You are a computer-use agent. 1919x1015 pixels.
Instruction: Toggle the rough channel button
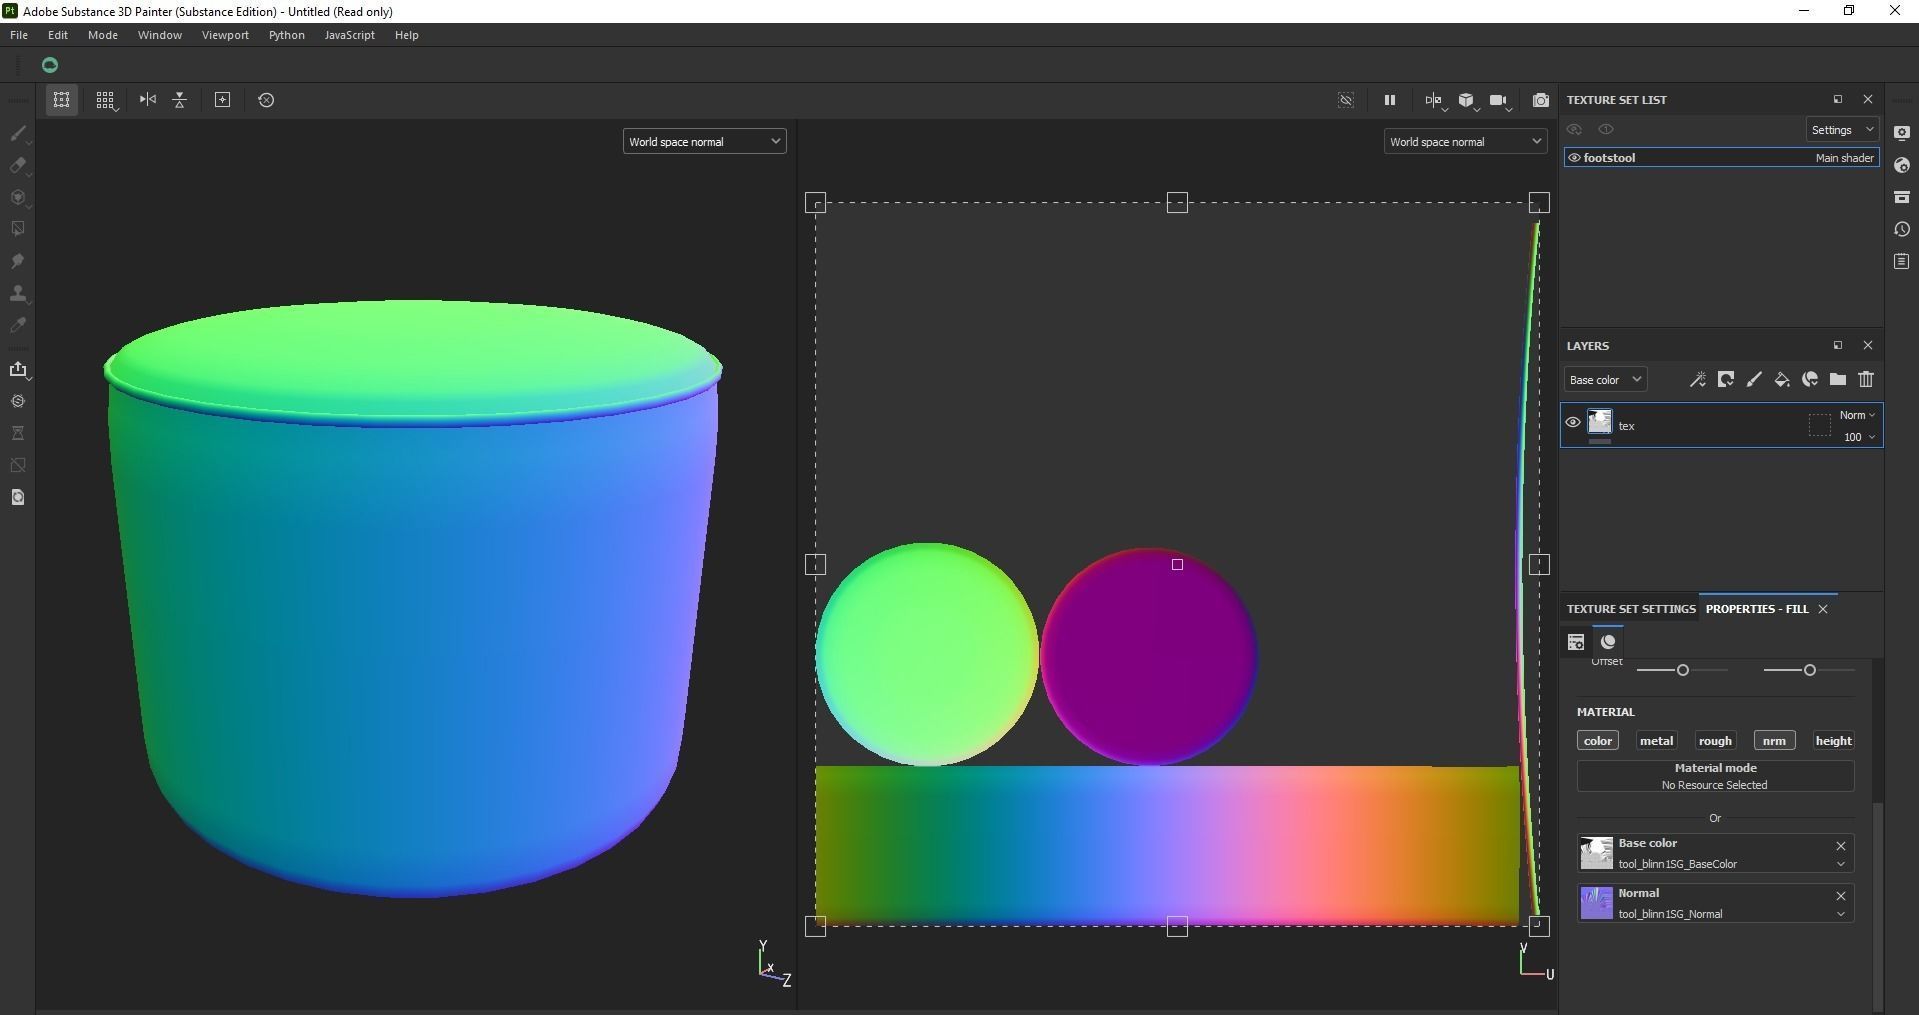tap(1715, 741)
